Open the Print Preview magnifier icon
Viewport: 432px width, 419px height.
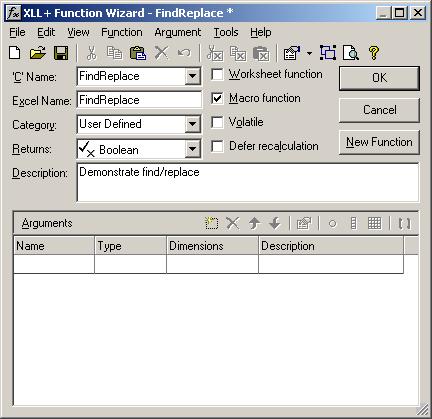point(351,53)
